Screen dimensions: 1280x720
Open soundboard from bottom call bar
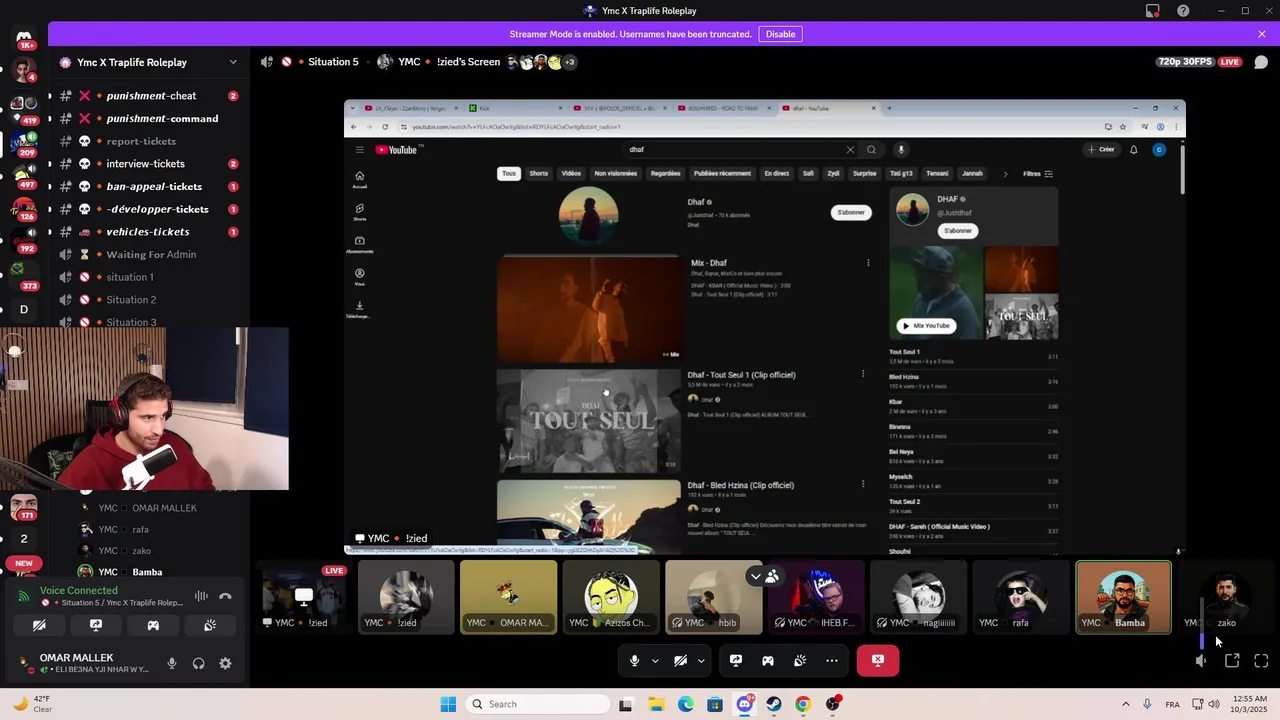pyautogui.click(x=800, y=660)
